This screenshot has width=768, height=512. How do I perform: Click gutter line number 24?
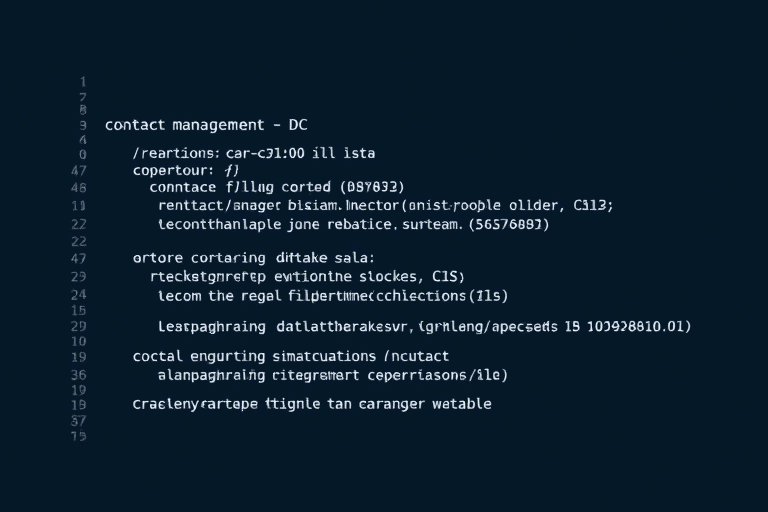point(80,295)
